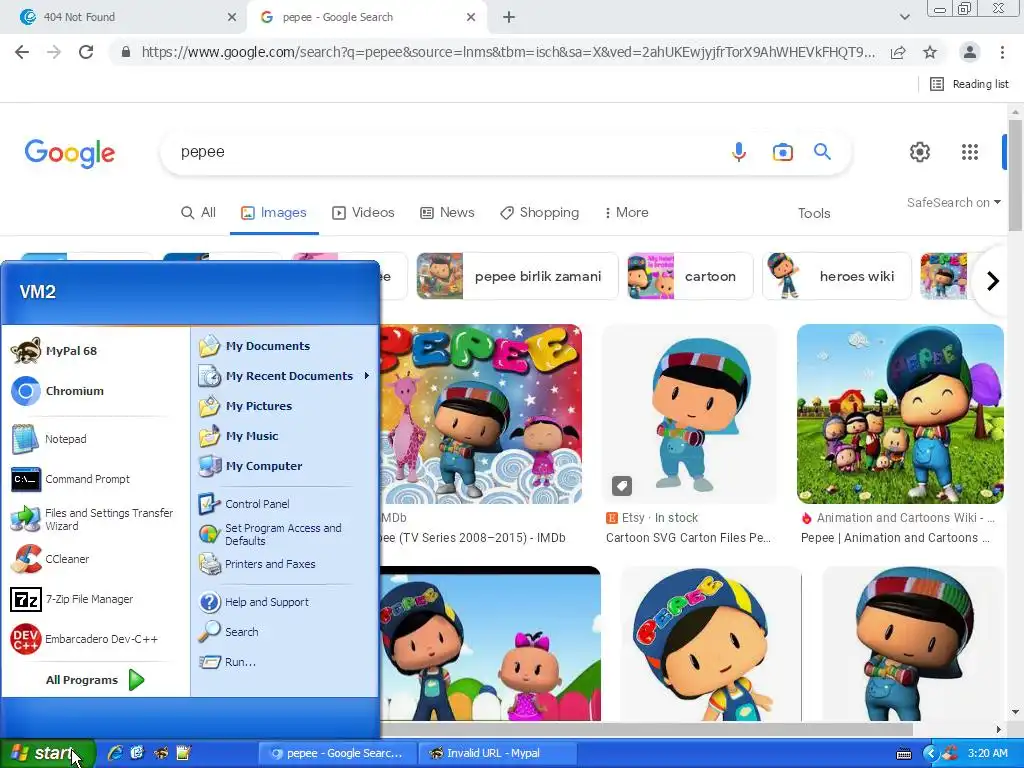
Task: Search by image with camera icon
Action: [x=782, y=152]
